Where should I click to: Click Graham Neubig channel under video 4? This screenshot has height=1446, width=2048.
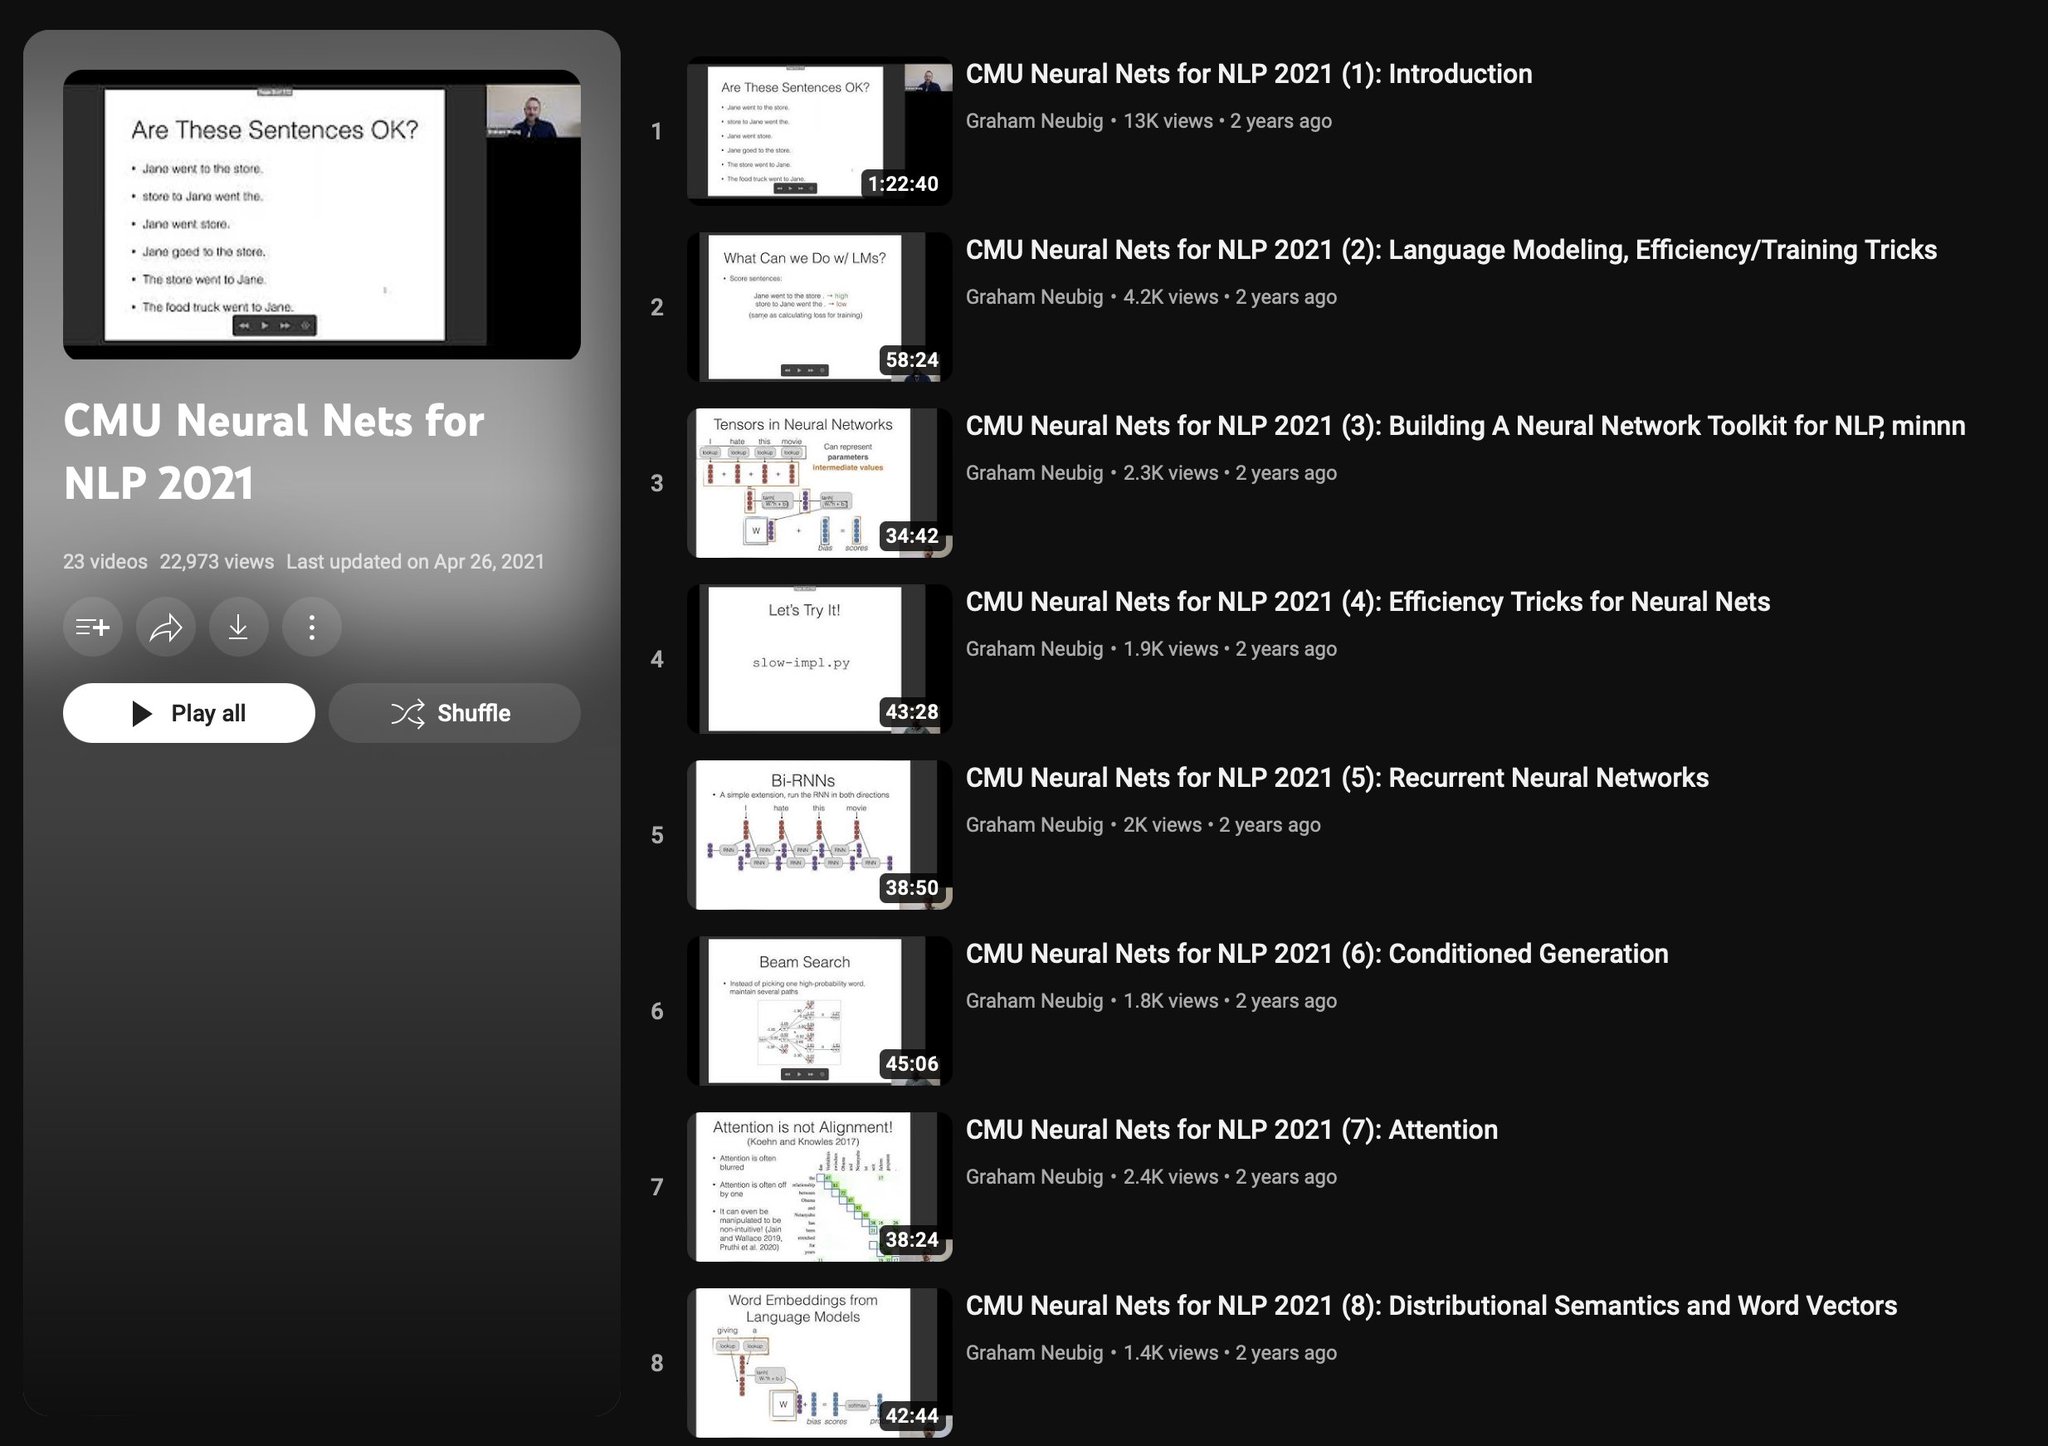click(1034, 649)
